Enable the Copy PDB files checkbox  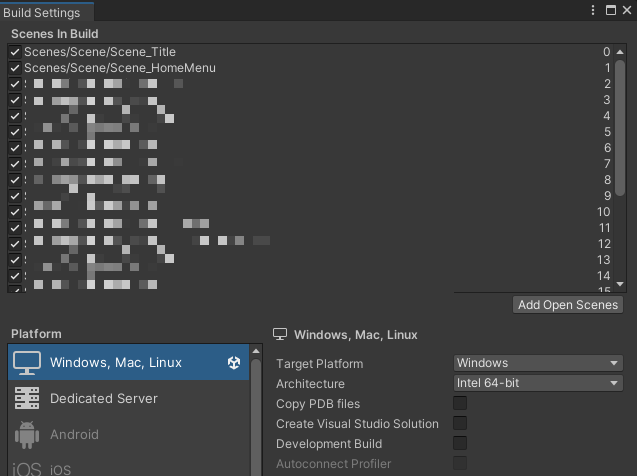pyautogui.click(x=460, y=403)
